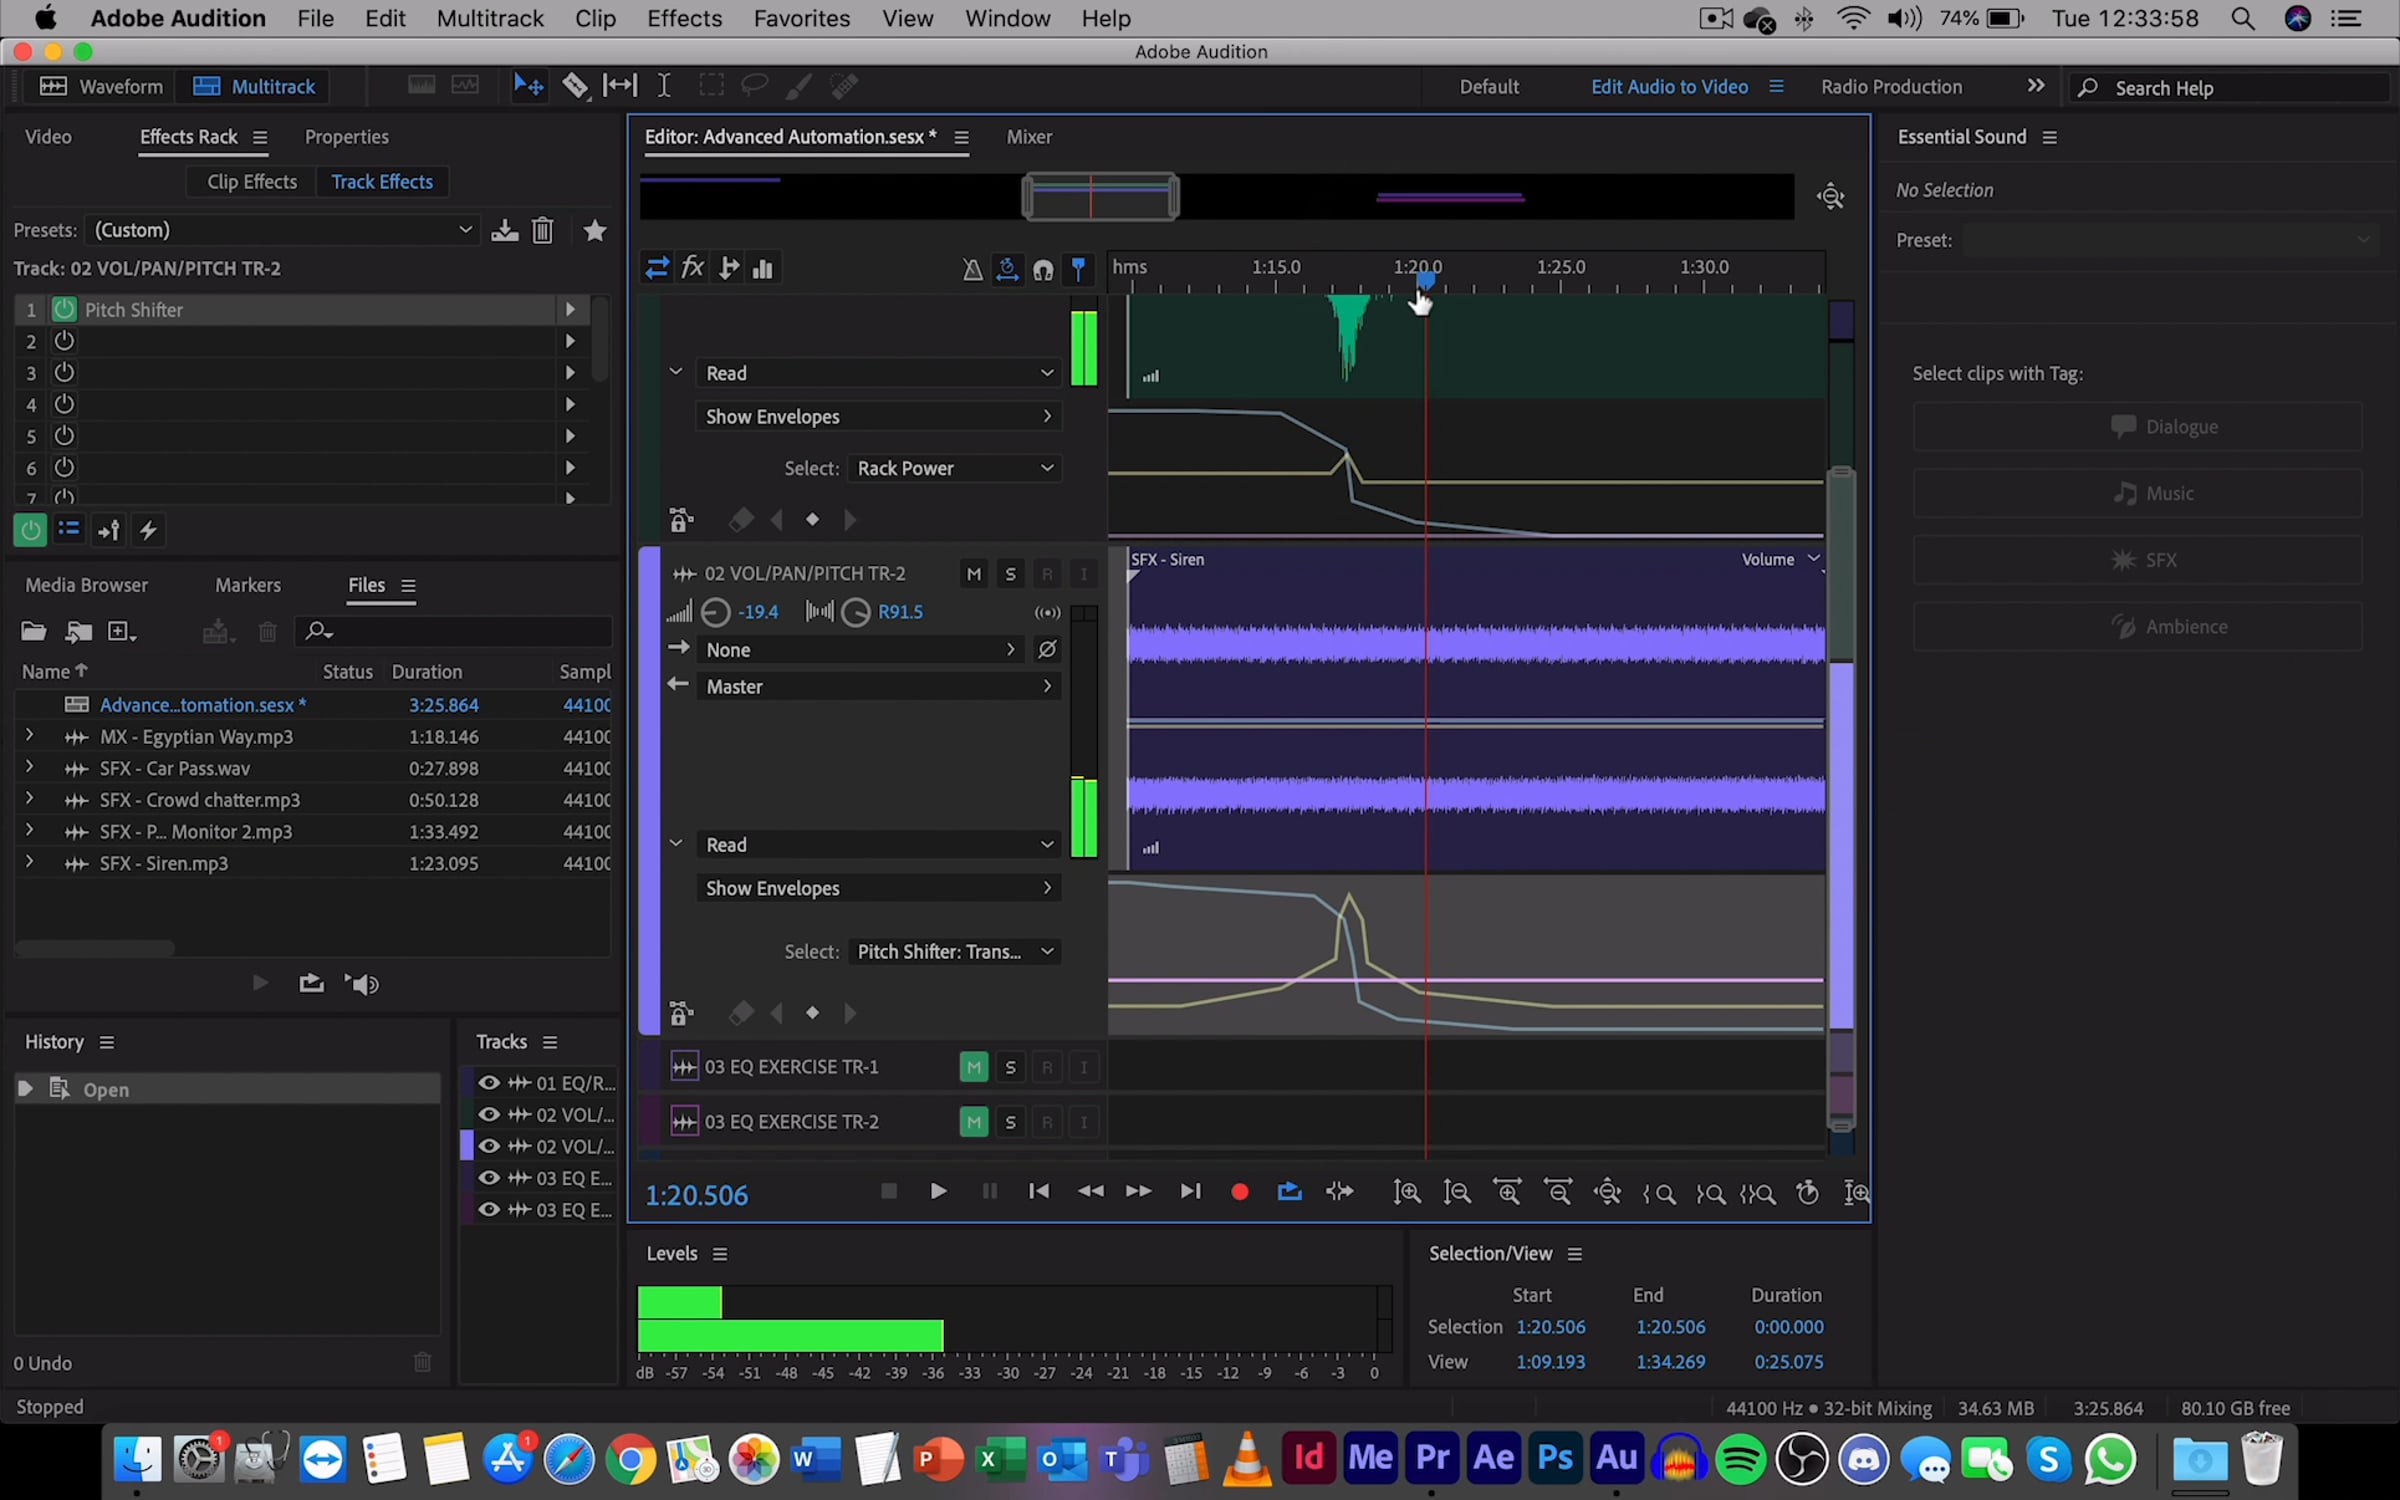Expand the SFX - Siren.mp3 file entry
Screen dimensions: 2400x1500
(29, 862)
